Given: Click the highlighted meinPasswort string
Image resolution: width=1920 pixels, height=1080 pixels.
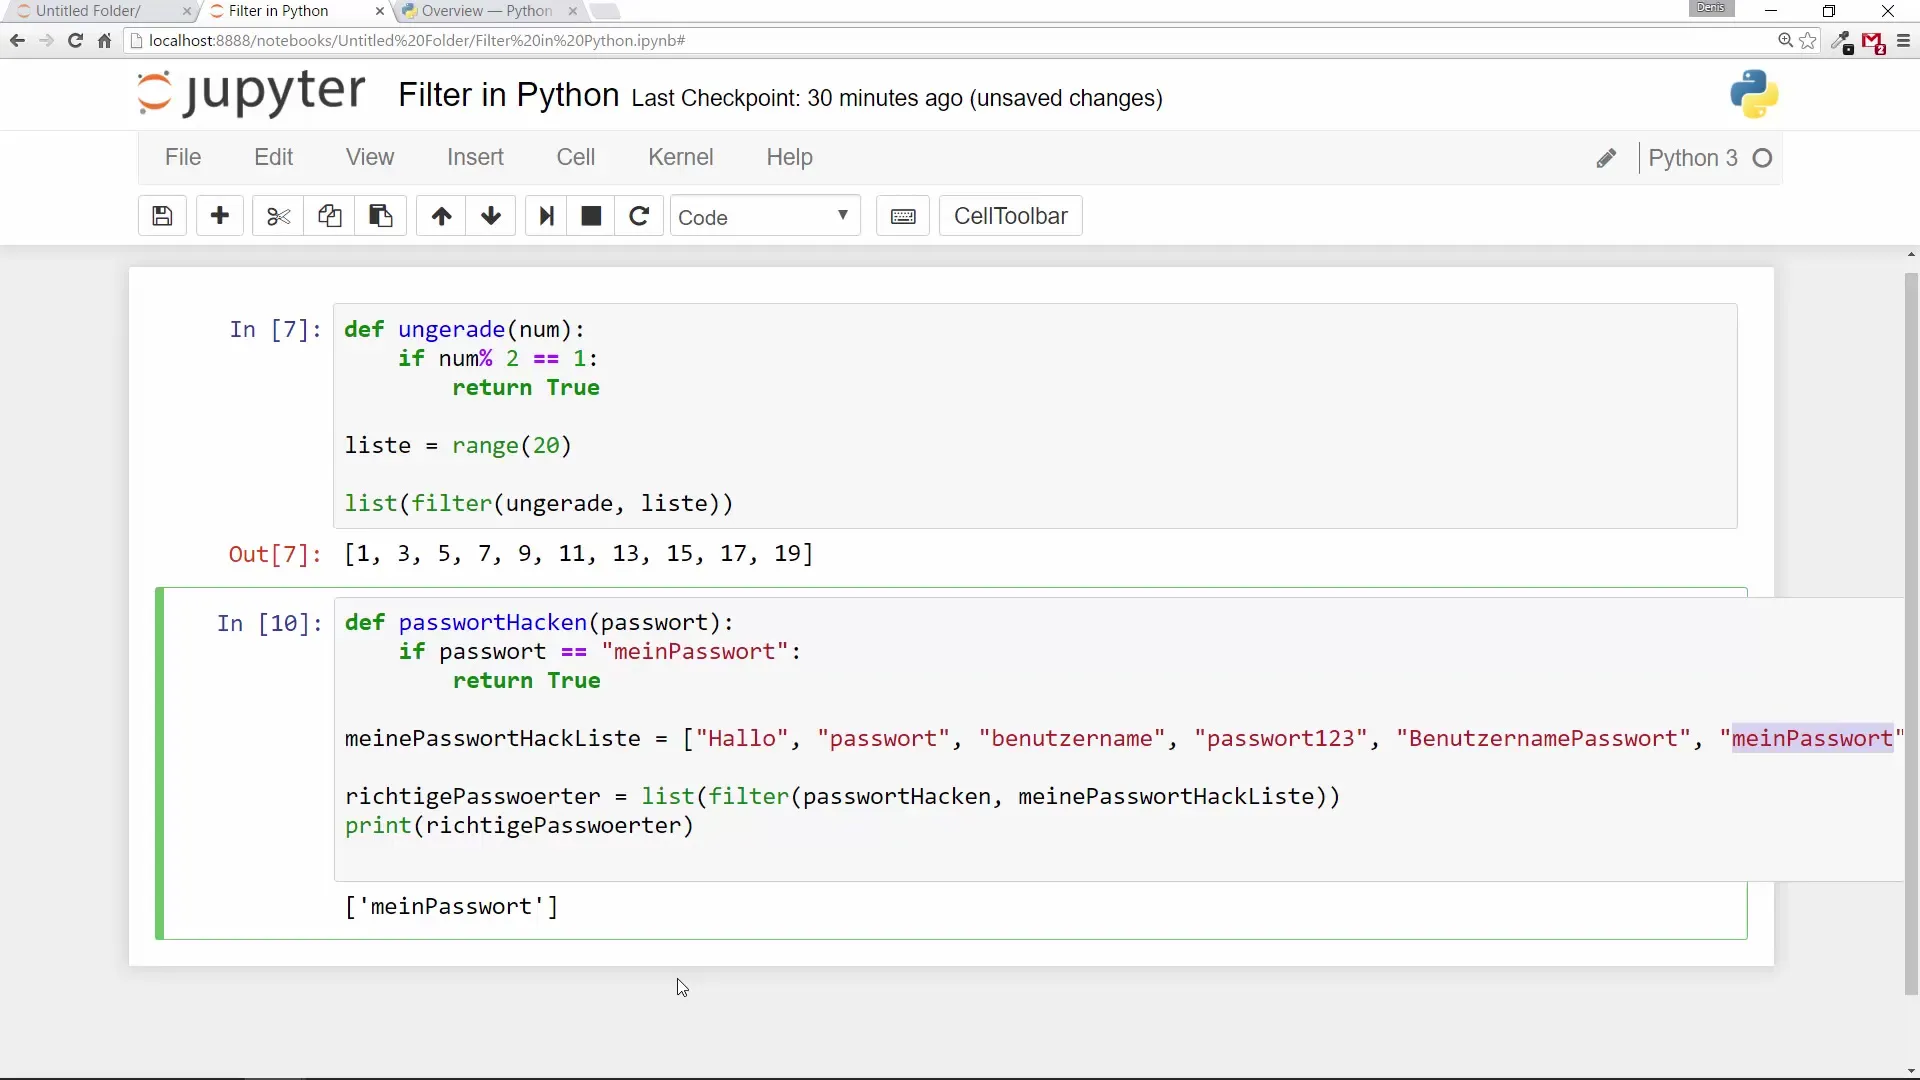Looking at the screenshot, I should point(1812,738).
